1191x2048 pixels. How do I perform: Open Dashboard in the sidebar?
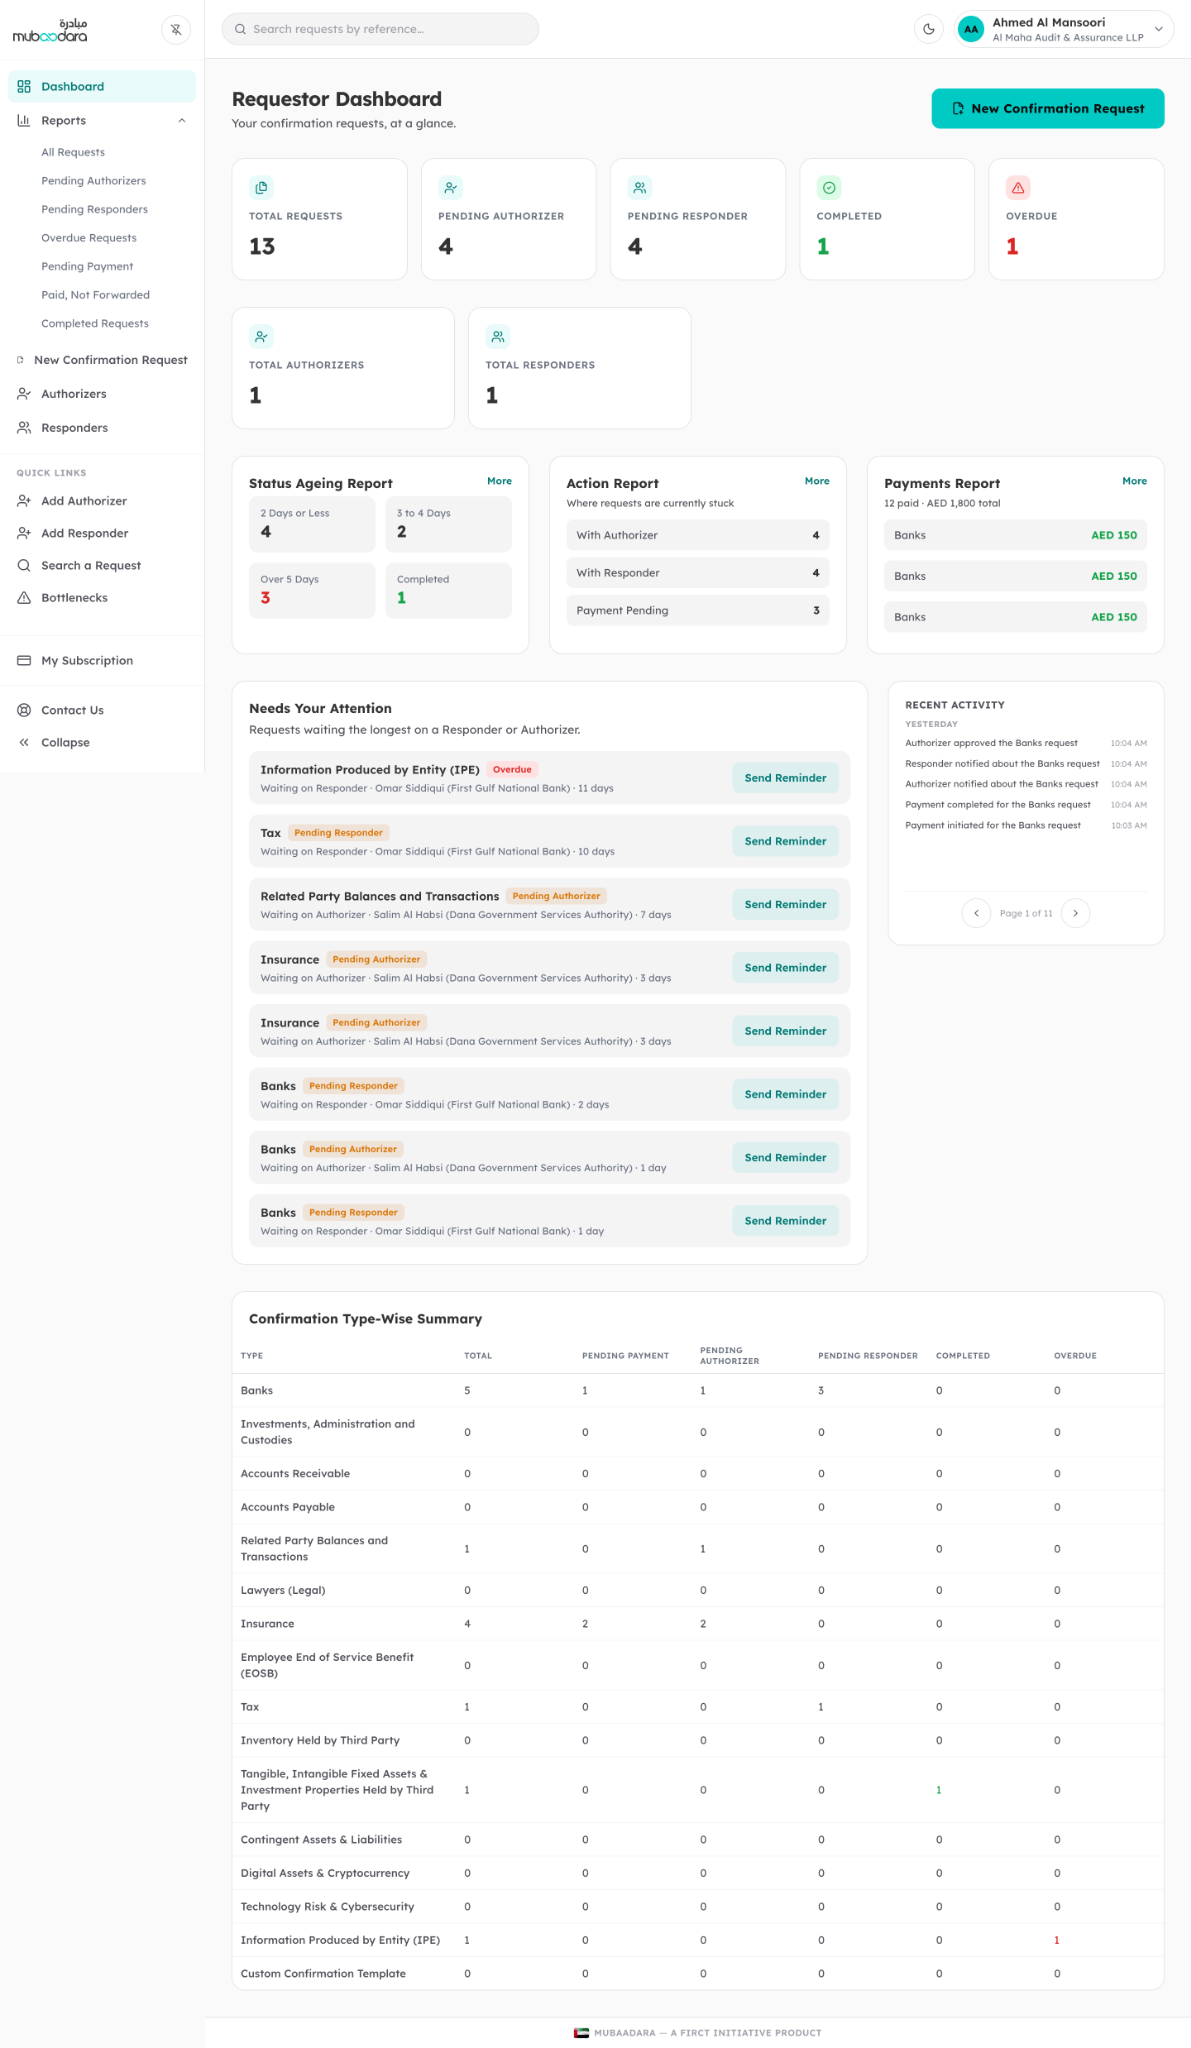coord(102,86)
